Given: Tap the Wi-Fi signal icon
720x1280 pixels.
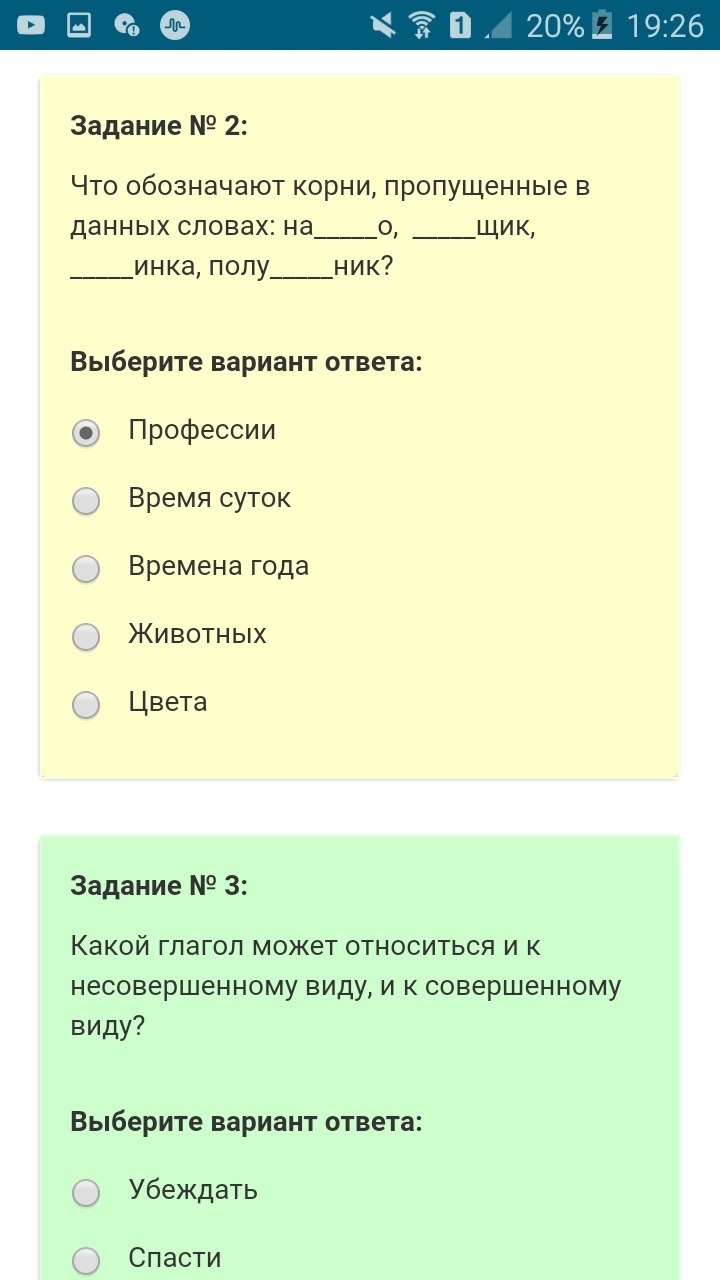Looking at the screenshot, I should click(x=423, y=25).
